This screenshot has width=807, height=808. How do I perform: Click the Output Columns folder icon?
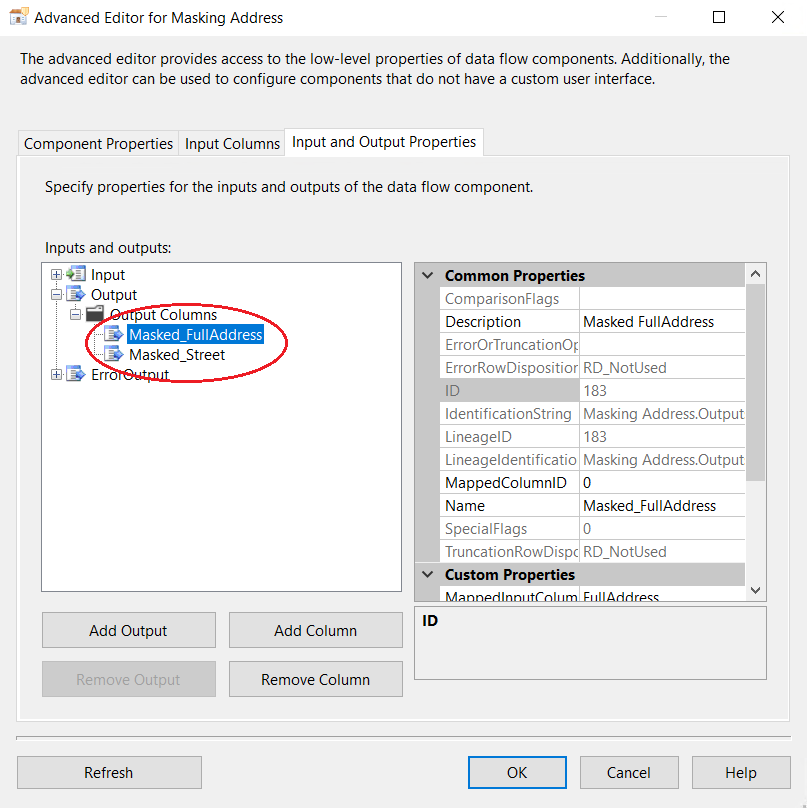coord(95,315)
